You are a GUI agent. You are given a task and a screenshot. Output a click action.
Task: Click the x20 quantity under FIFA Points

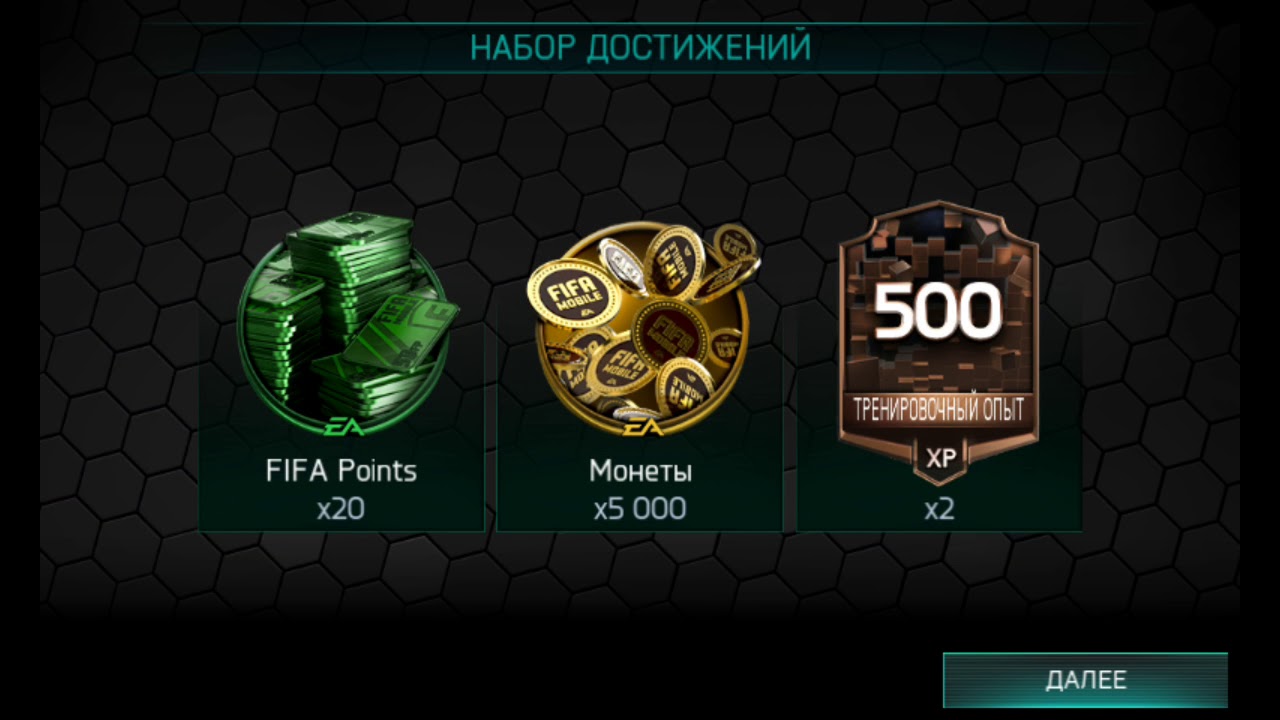(341, 509)
